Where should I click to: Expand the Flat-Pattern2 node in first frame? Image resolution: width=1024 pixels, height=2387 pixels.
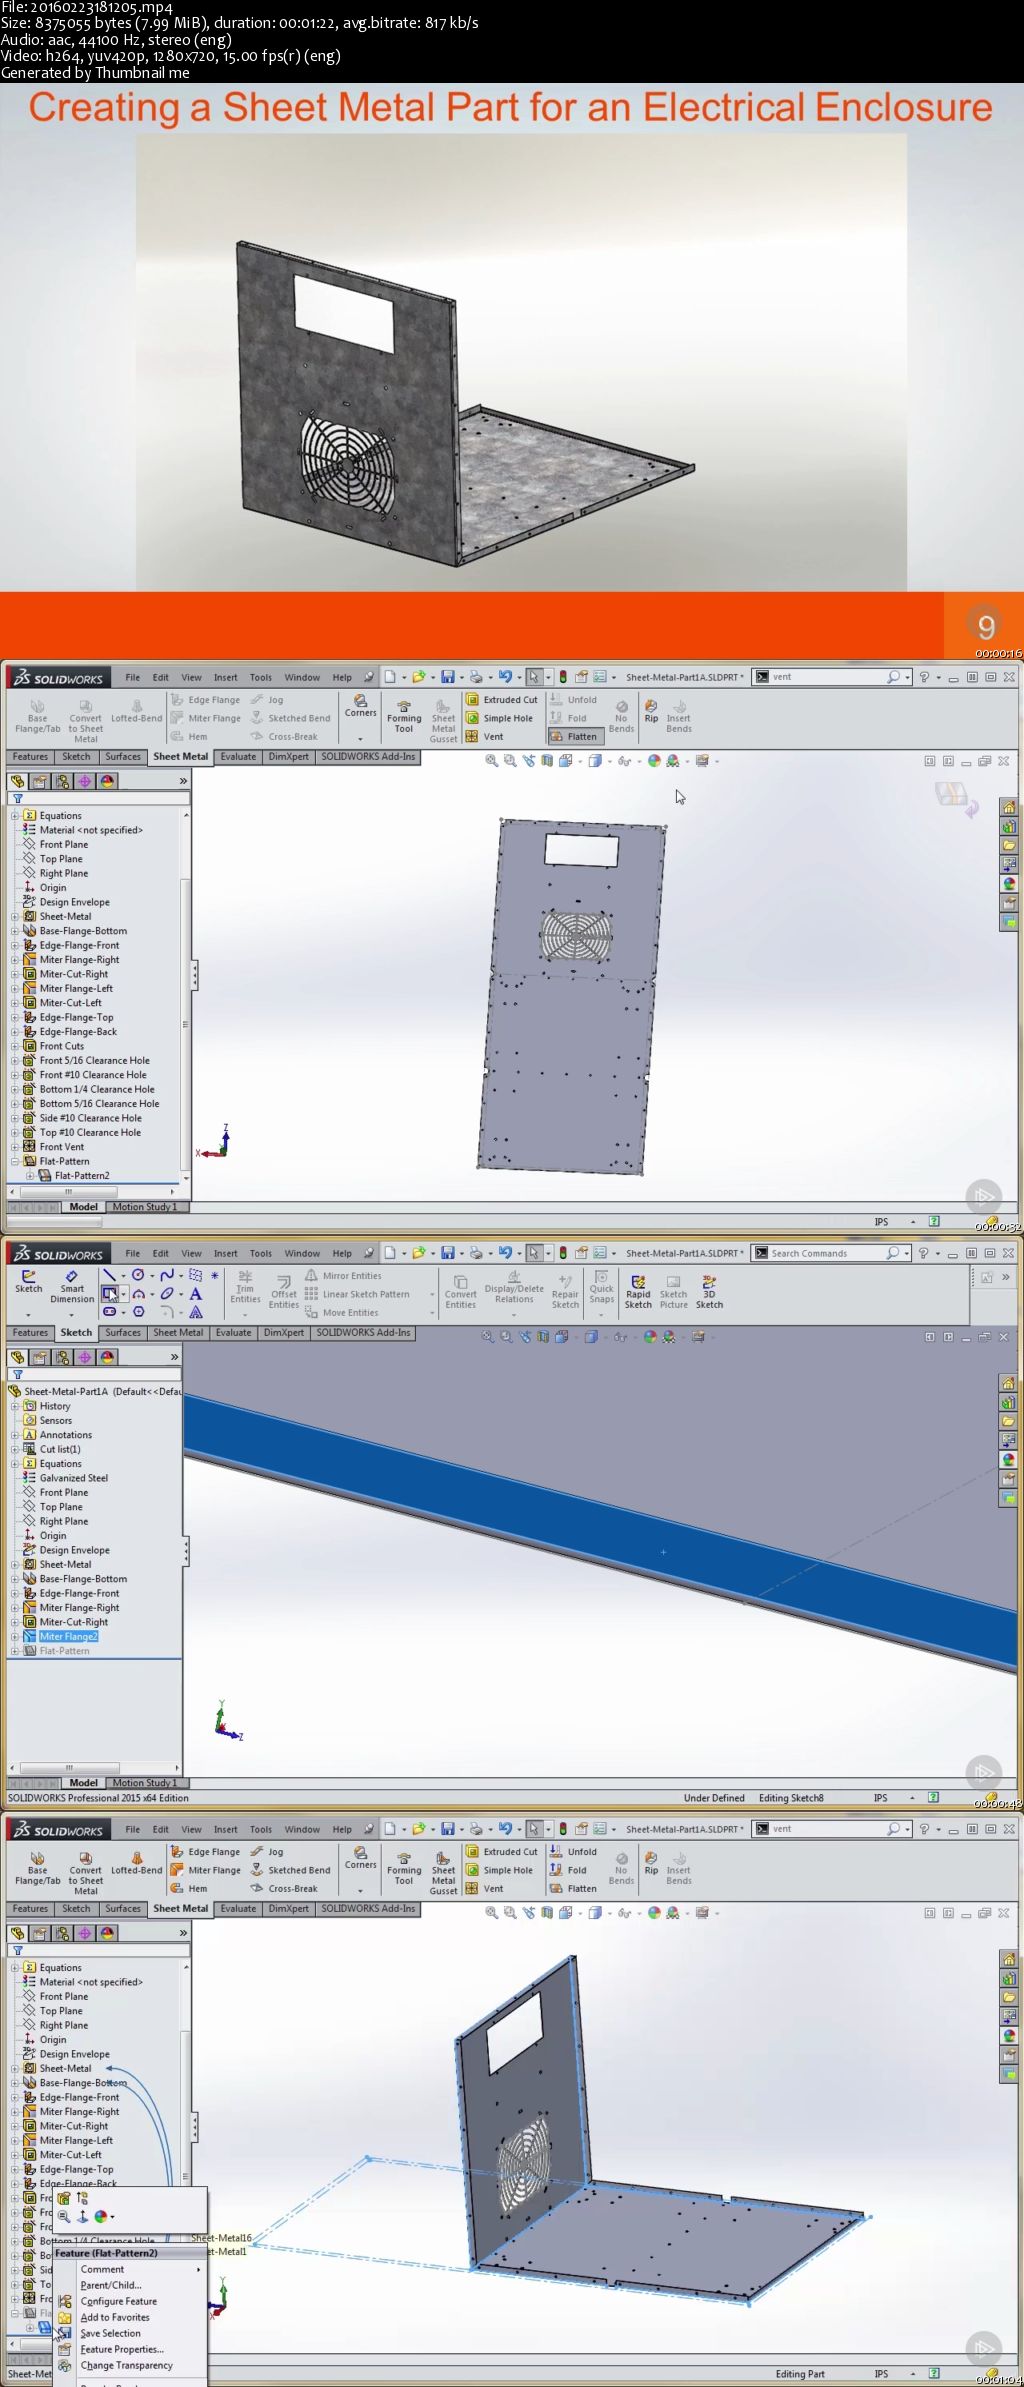30,1176
